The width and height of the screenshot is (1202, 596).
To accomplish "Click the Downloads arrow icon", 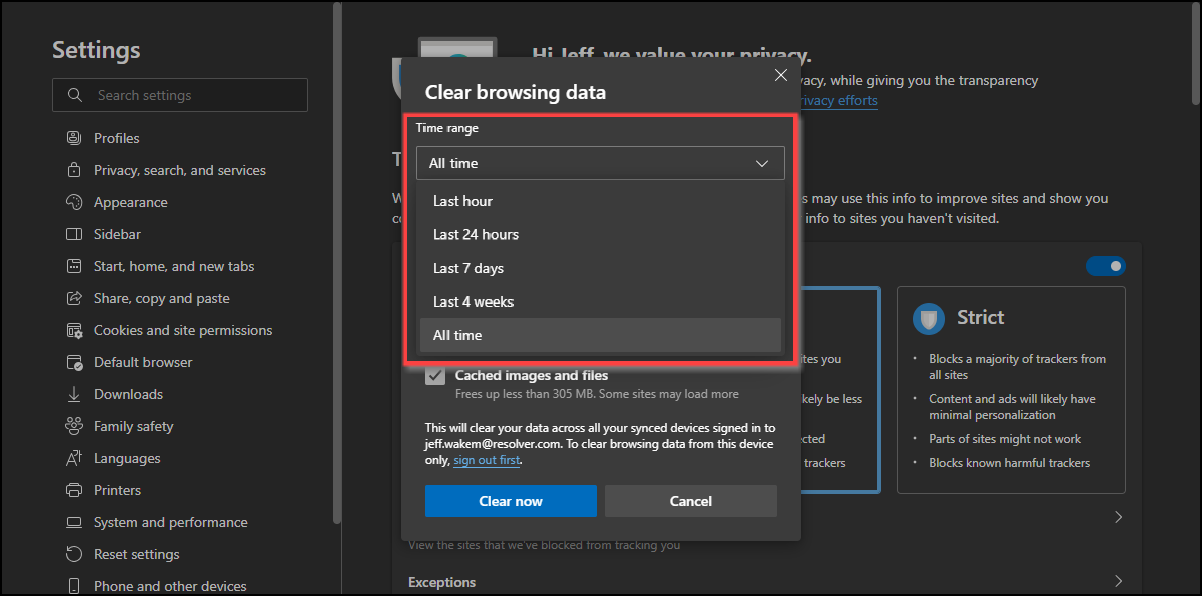I will [x=73, y=394].
